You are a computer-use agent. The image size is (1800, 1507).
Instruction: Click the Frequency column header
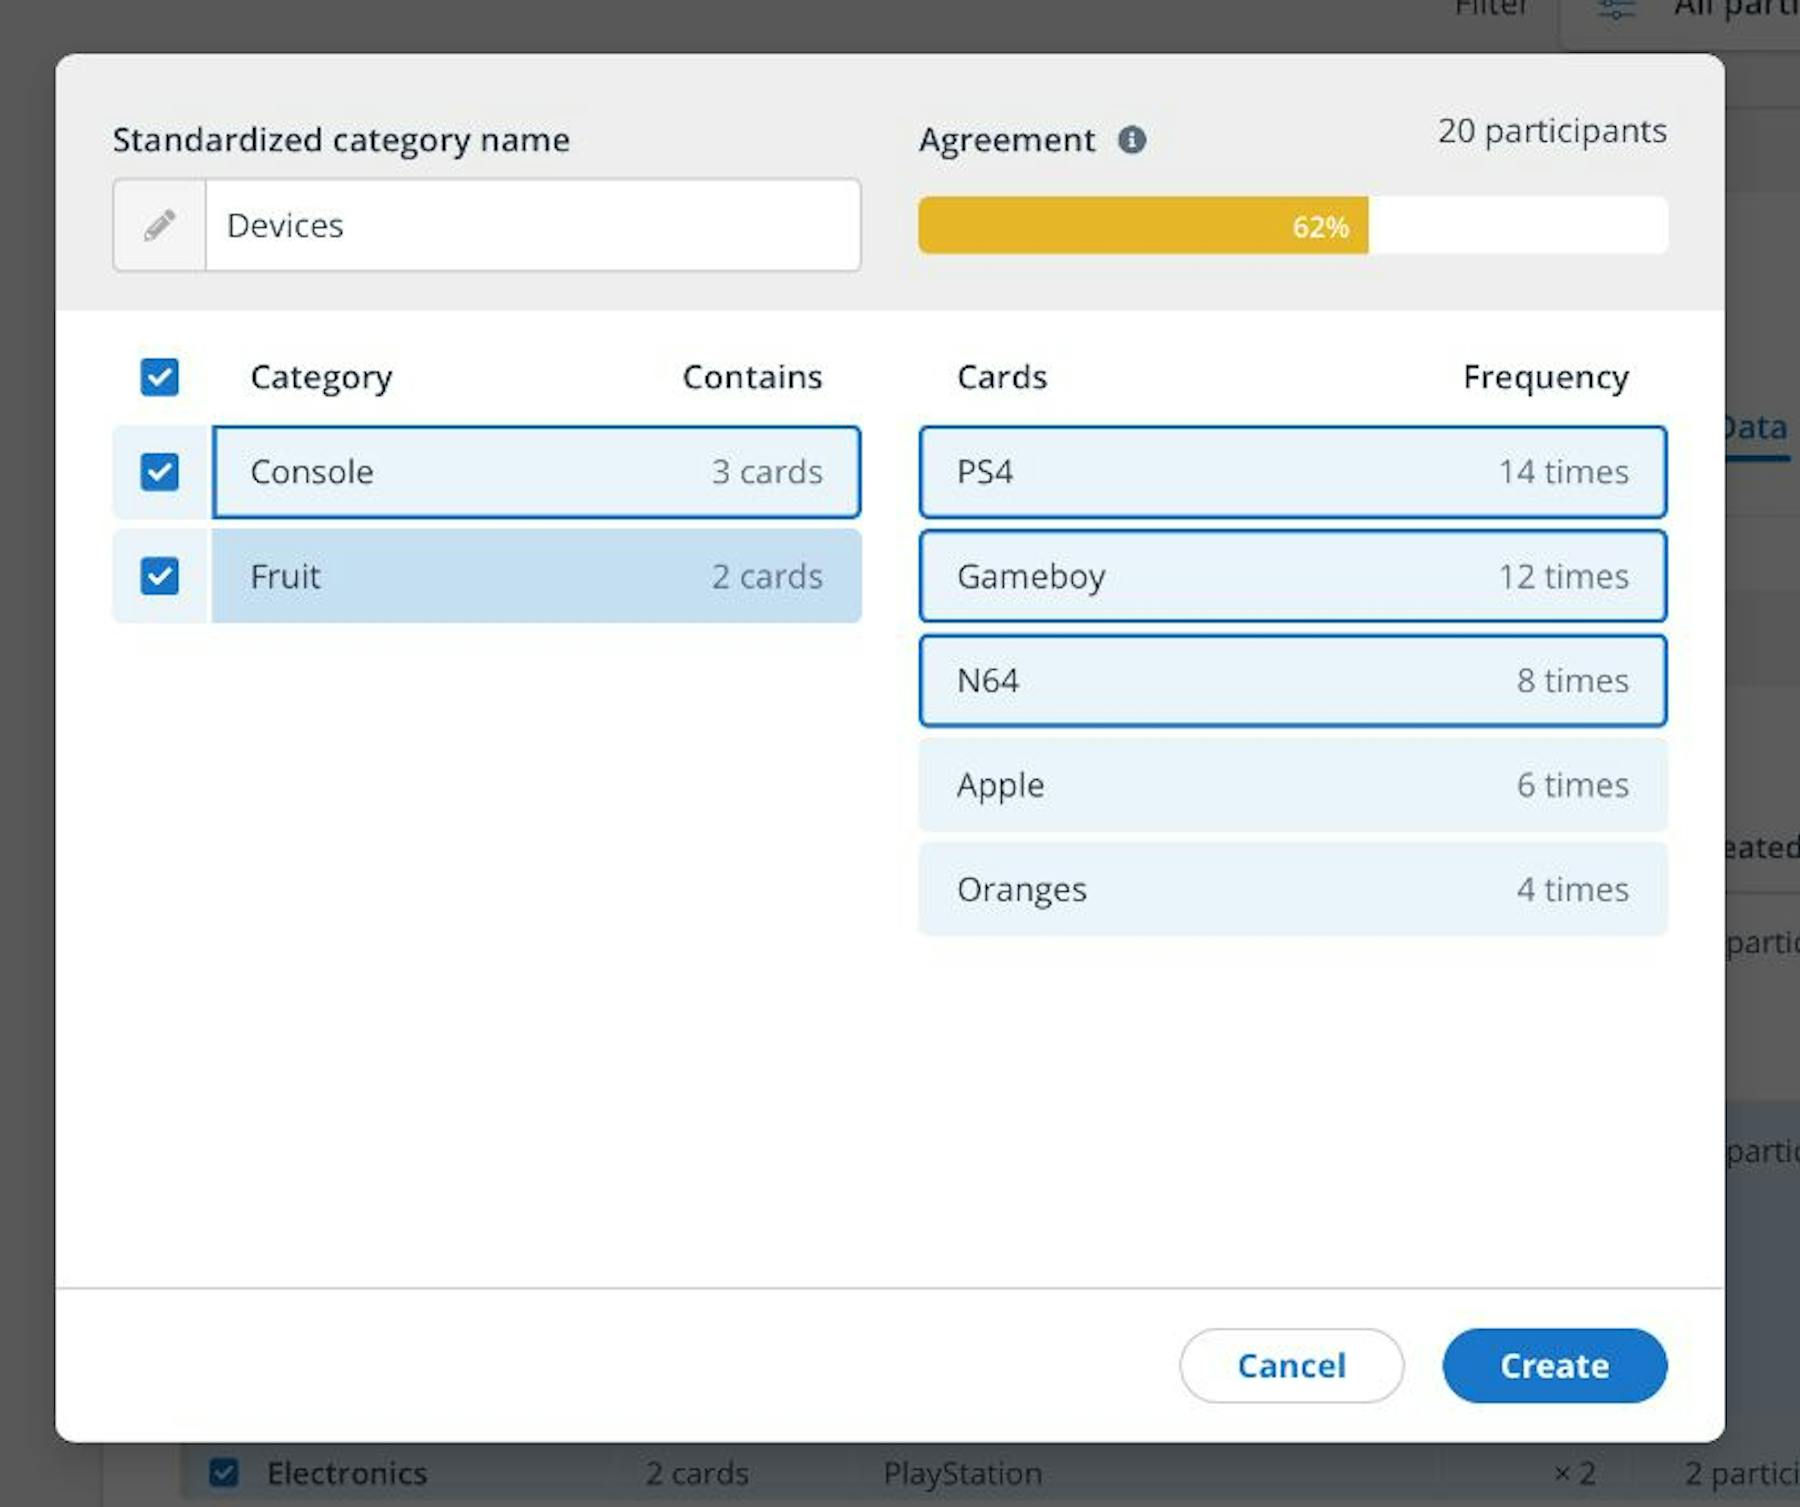pos(1546,378)
